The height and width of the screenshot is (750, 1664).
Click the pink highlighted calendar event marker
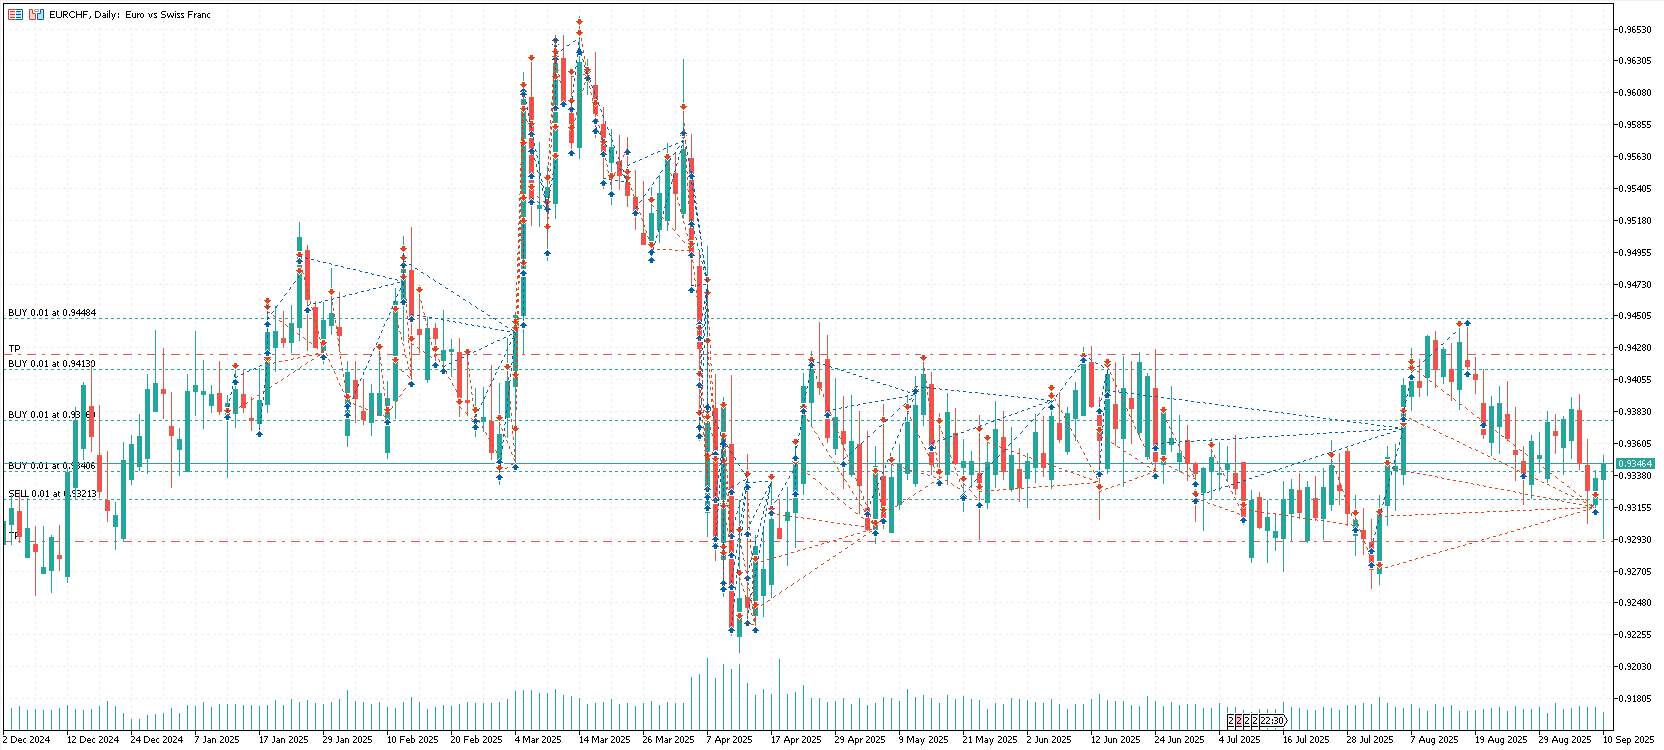pyautogui.click(x=1239, y=721)
